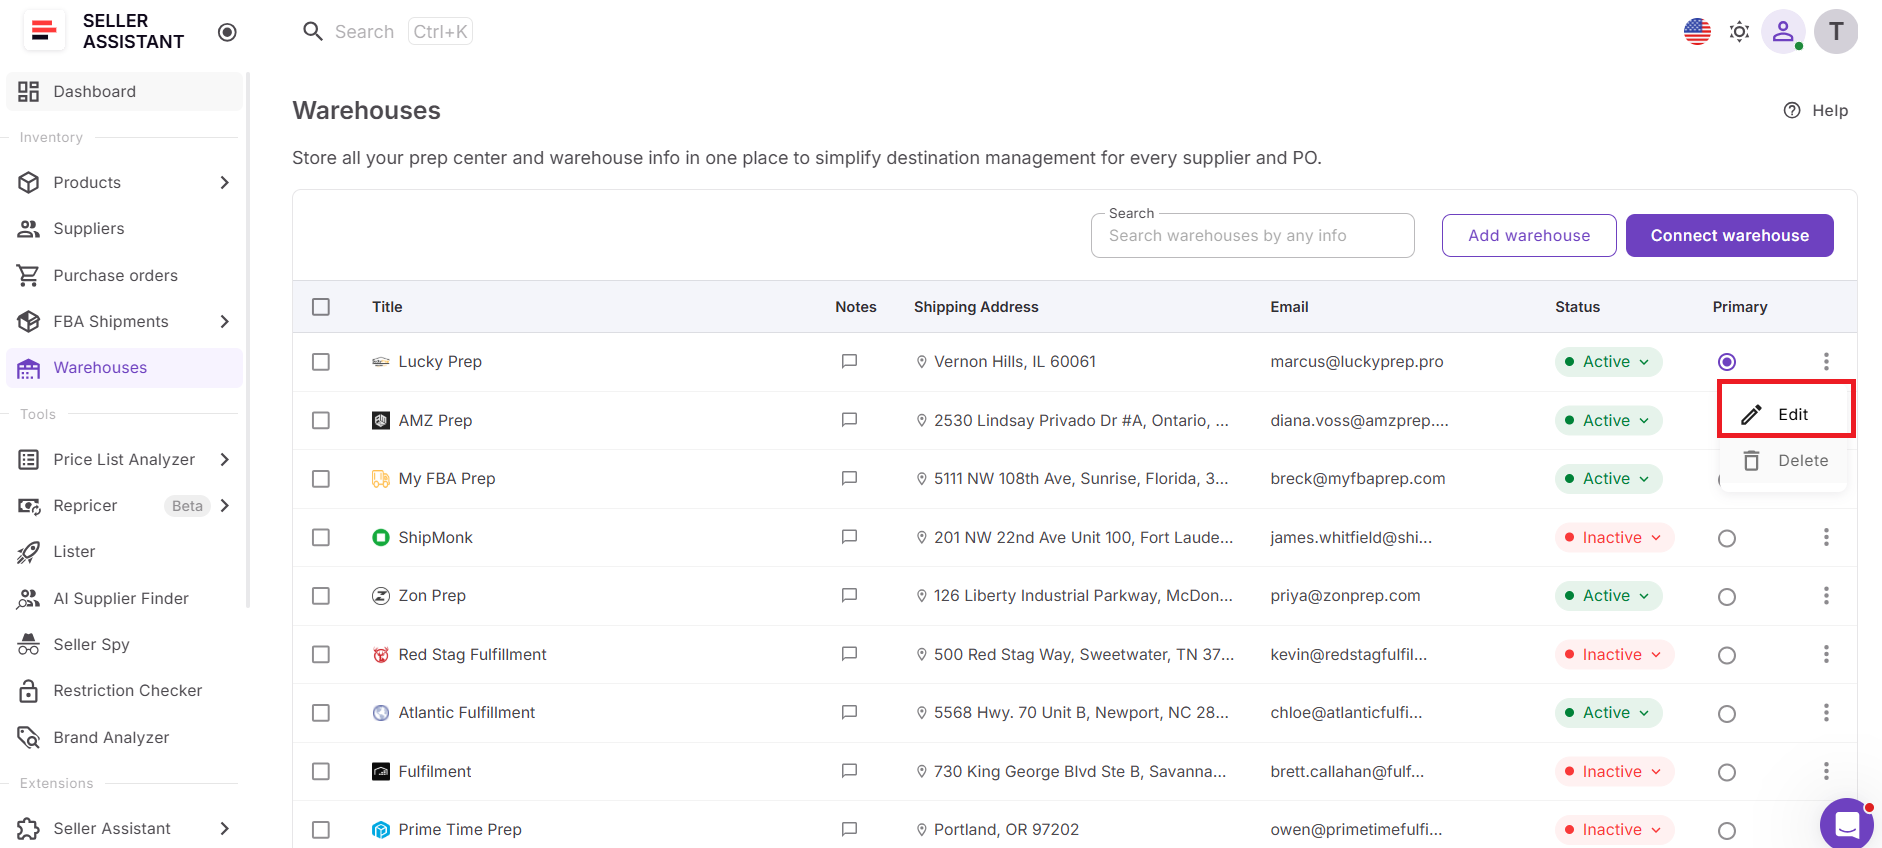Screen dimensions: 1882x848
Task: Select the My FBA Prep row checkbox
Action: [321, 479]
